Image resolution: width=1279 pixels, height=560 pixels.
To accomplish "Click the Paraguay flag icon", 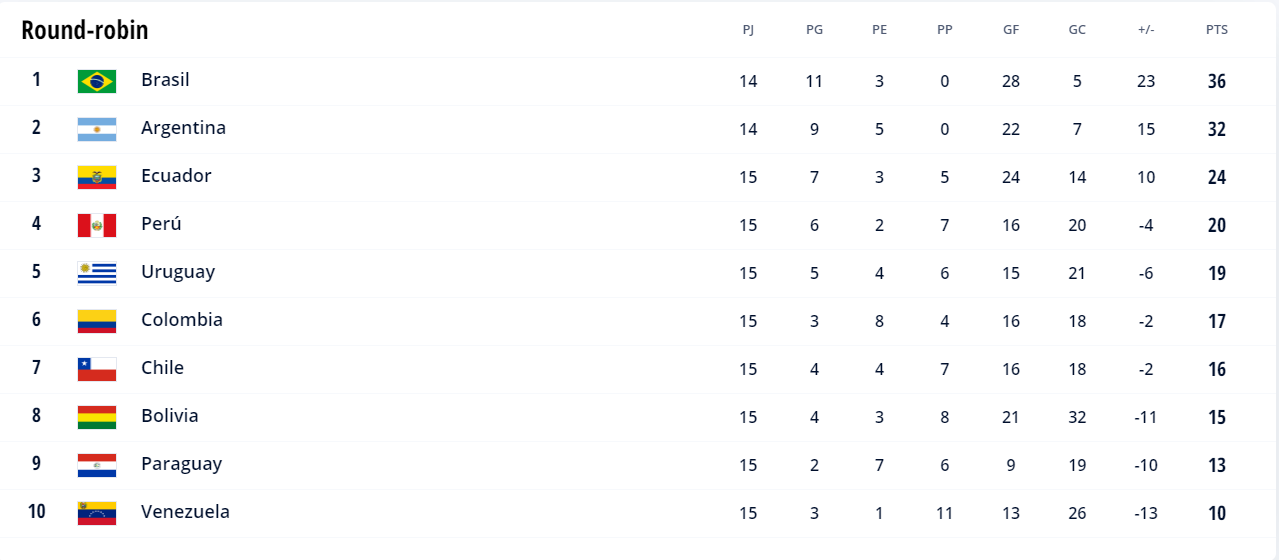I will coord(97,465).
